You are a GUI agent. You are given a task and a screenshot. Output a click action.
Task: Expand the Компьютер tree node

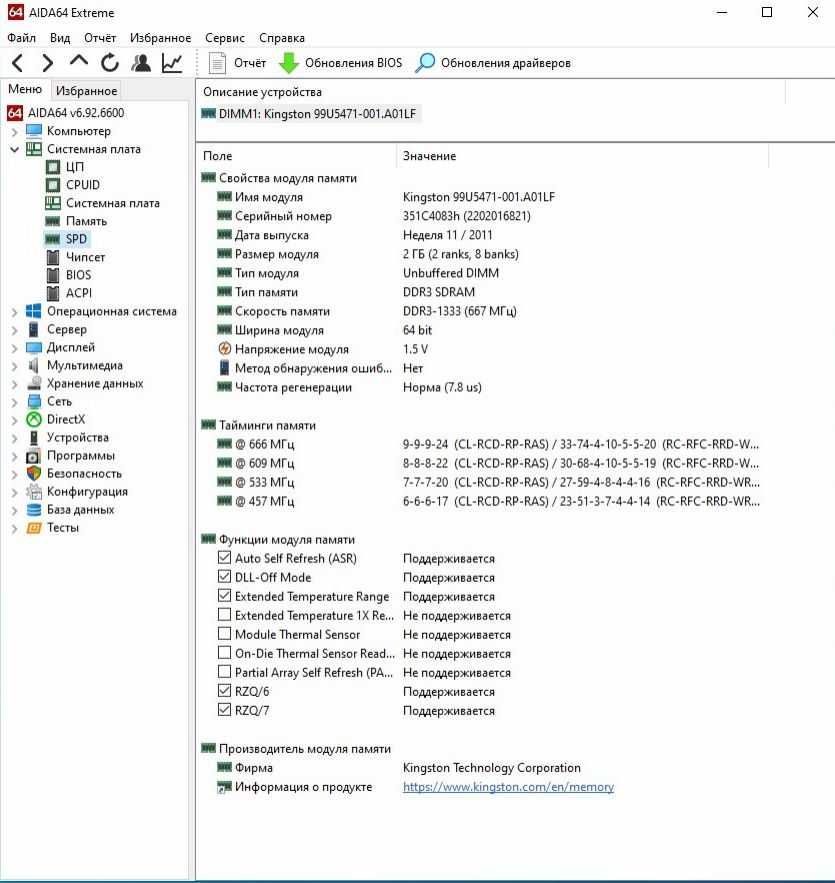point(15,132)
